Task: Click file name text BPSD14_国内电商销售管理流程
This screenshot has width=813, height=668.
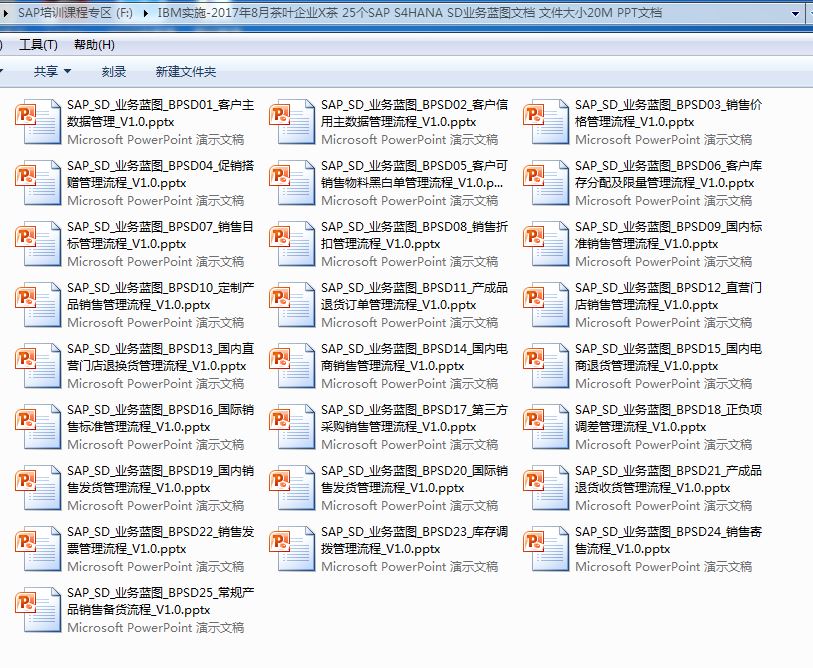Action: click(x=414, y=357)
